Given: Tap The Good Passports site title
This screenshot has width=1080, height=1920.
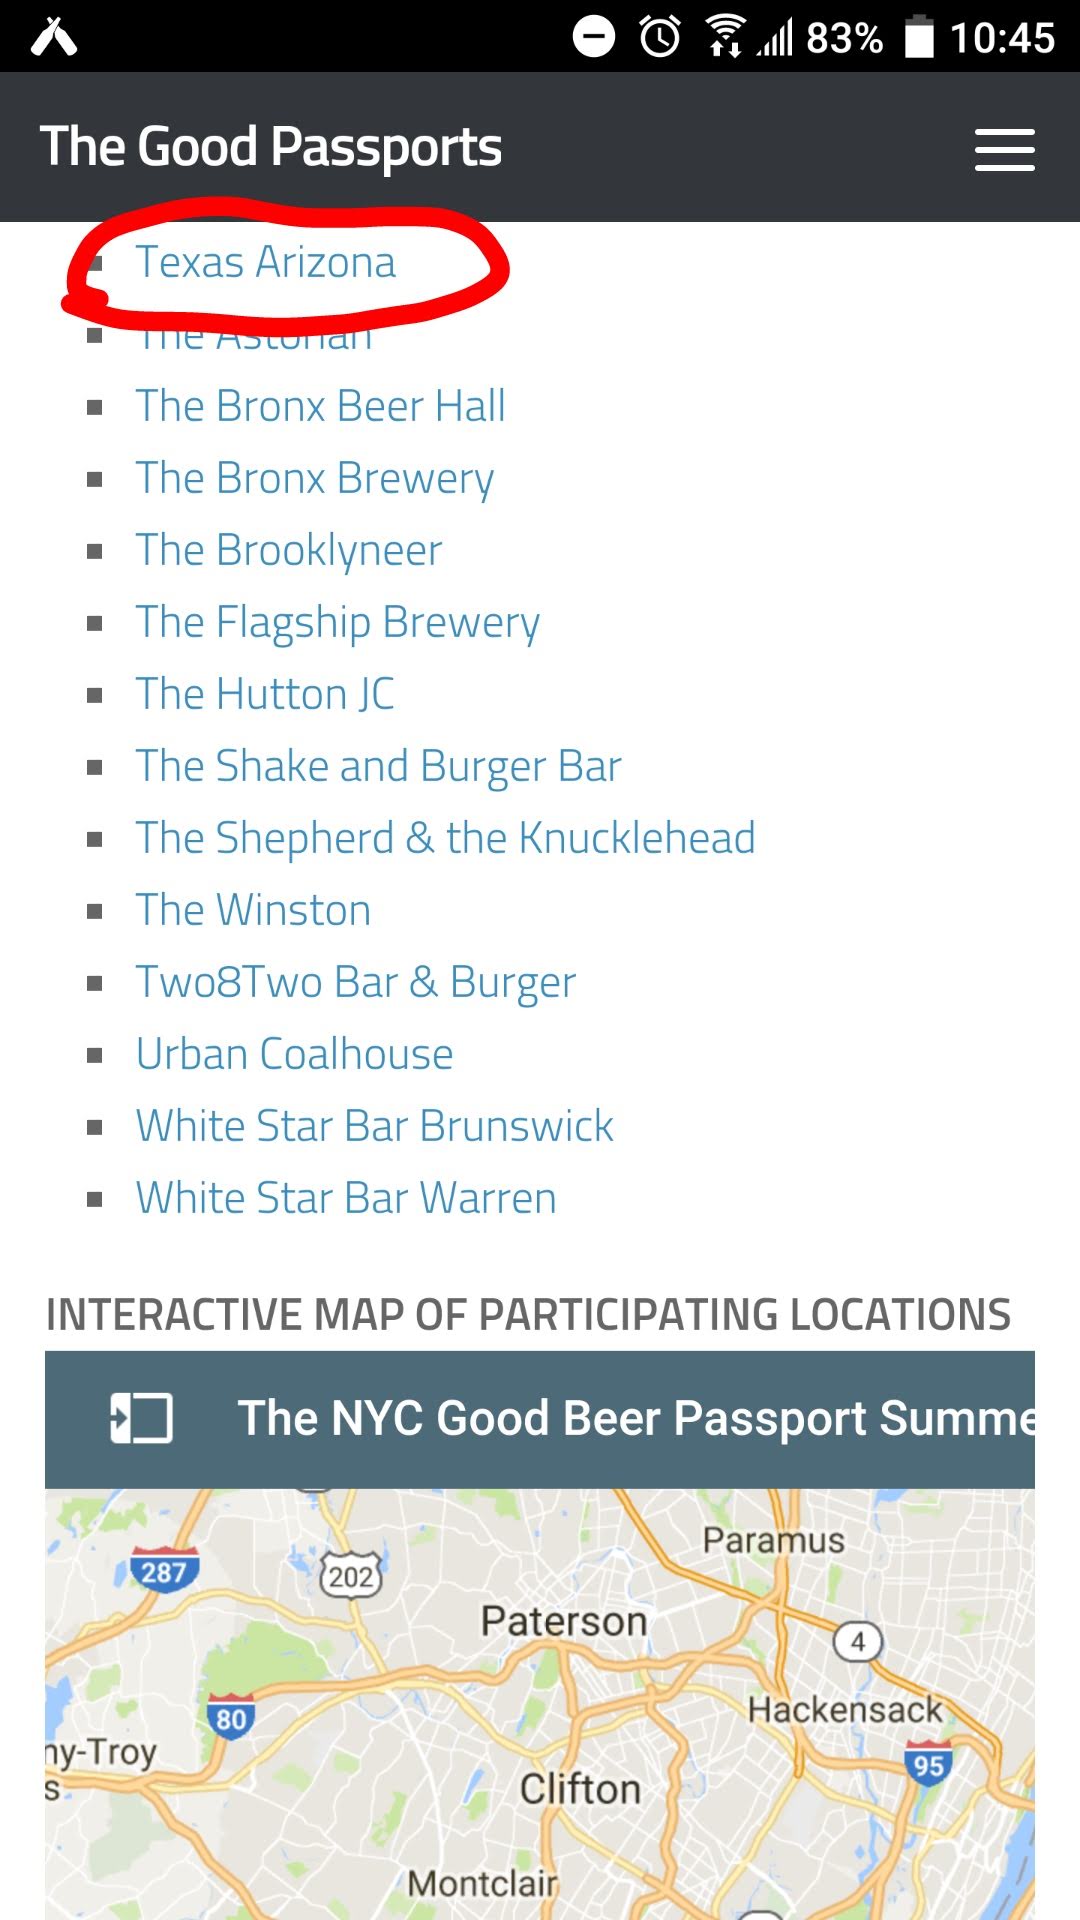Looking at the screenshot, I should [271, 147].
